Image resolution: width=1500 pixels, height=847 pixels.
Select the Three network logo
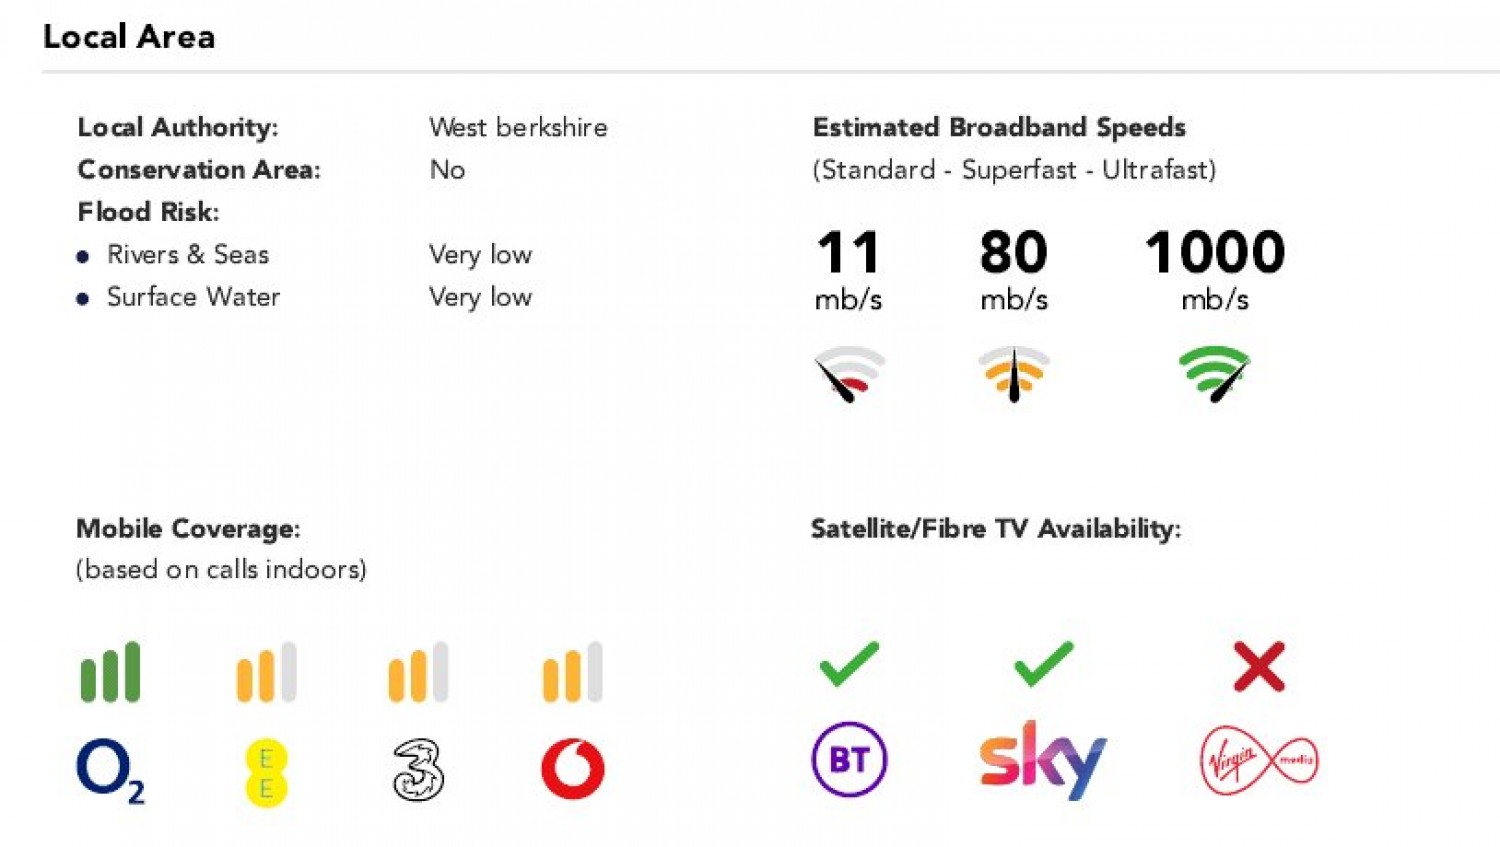pyautogui.click(x=418, y=770)
